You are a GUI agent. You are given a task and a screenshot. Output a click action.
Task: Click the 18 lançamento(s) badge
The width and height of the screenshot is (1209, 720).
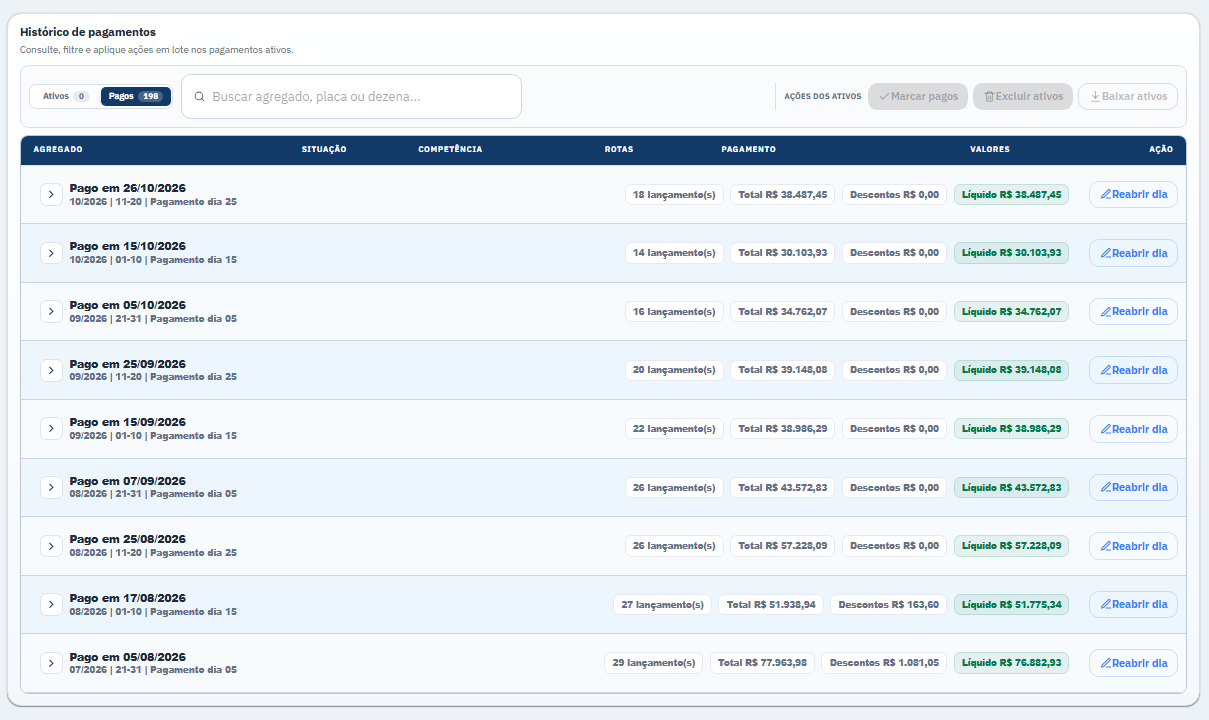pos(674,194)
